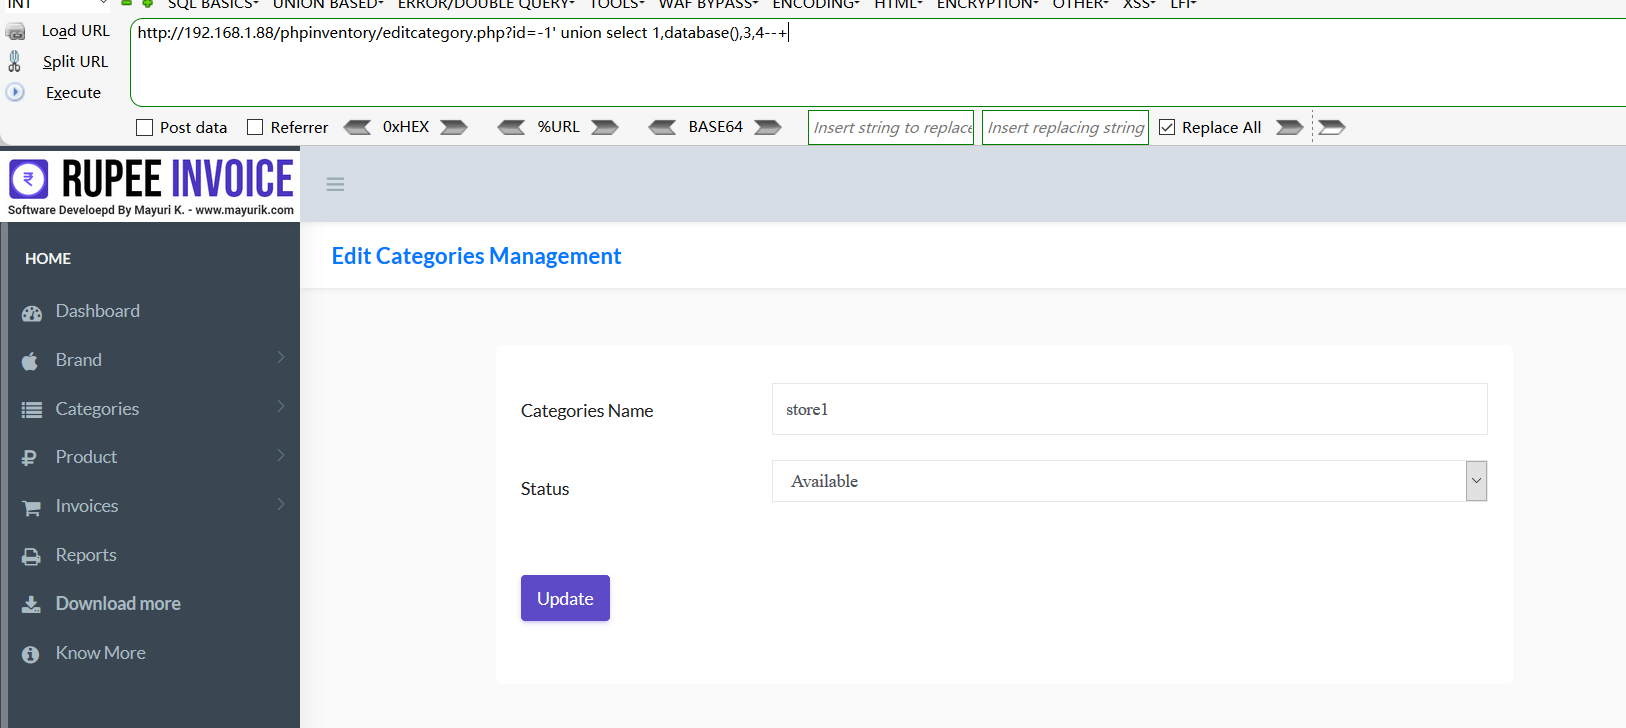Open Product in the sidebar
The width and height of the screenshot is (1626, 728).
(x=86, y=457)
